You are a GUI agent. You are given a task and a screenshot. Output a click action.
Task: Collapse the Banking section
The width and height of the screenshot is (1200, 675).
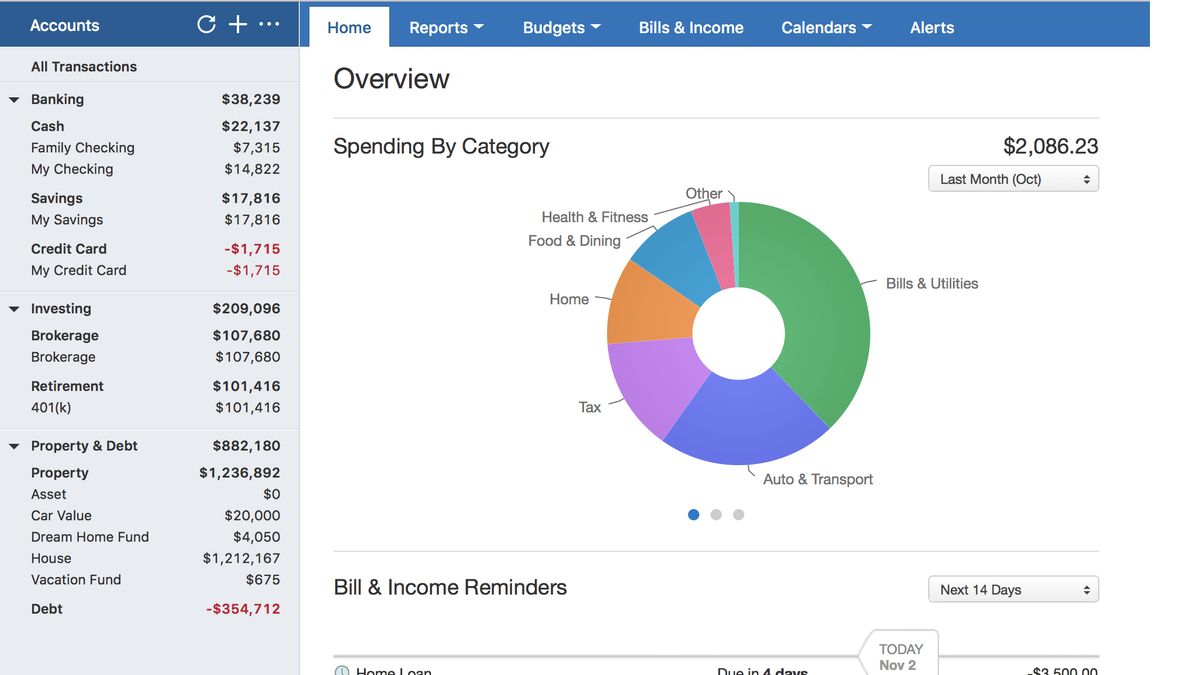click(x=12, y=99)
